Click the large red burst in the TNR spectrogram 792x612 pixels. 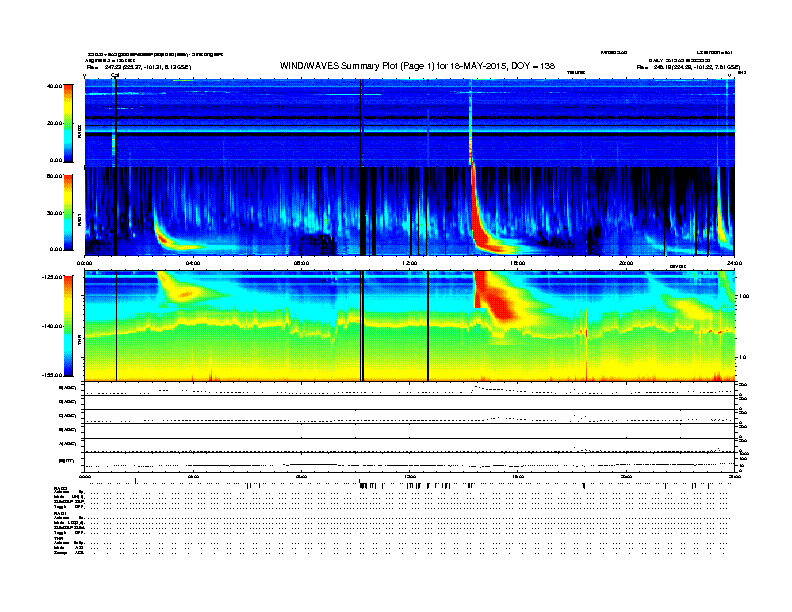pyautogui.click(x=498, y=298)
